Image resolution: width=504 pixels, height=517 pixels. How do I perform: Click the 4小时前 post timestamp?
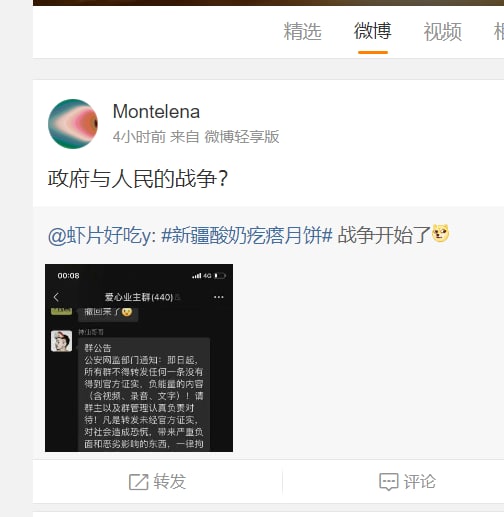tap(139, 137)
